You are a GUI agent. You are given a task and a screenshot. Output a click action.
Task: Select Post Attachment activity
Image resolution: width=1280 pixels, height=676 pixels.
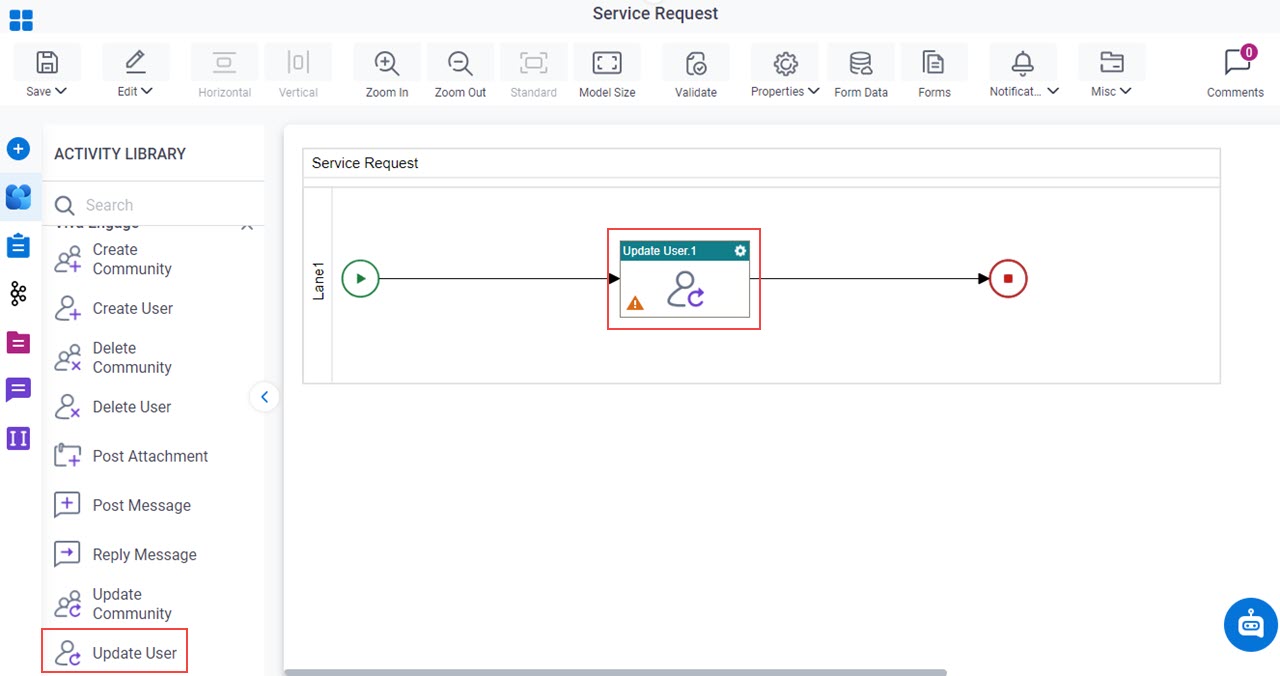(x=131, y=456)
